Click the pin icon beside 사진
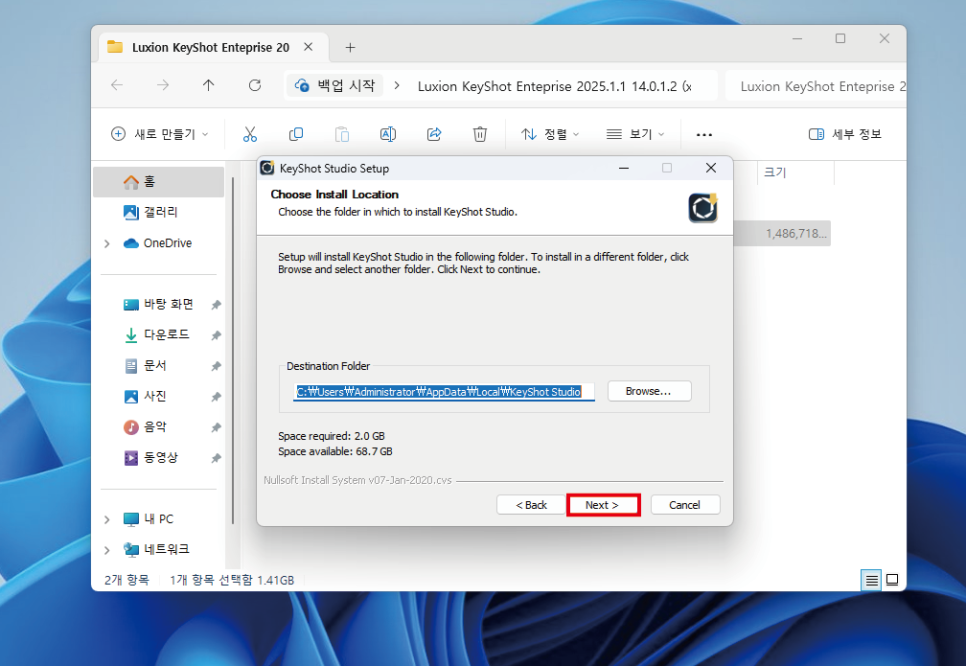The height and width of the screenshot is (666, 966). click(x=216, y=397)
